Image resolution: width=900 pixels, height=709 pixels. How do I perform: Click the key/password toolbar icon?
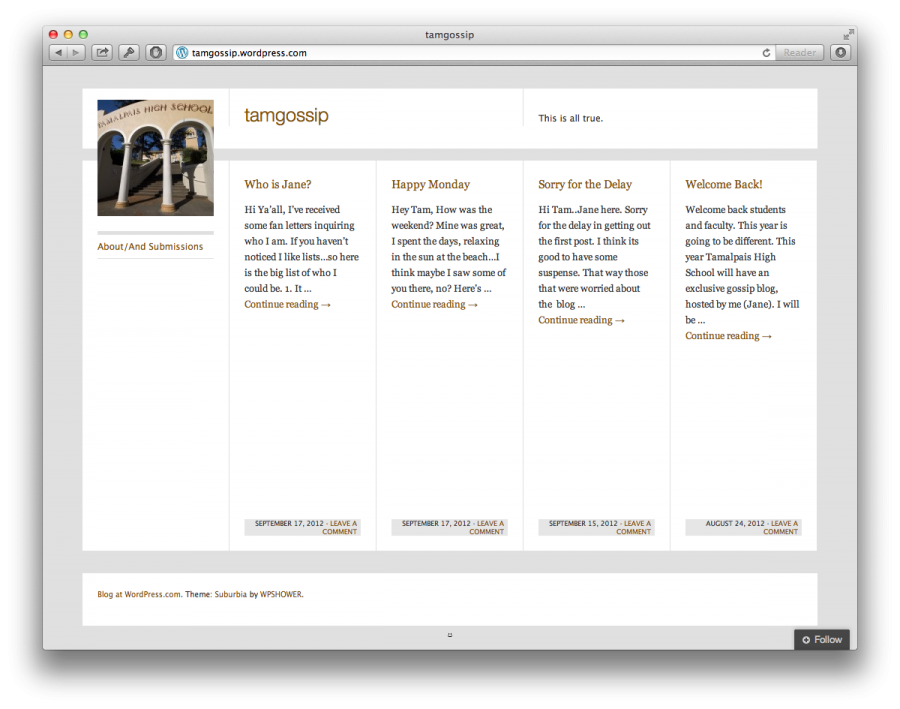coord(129,53)
